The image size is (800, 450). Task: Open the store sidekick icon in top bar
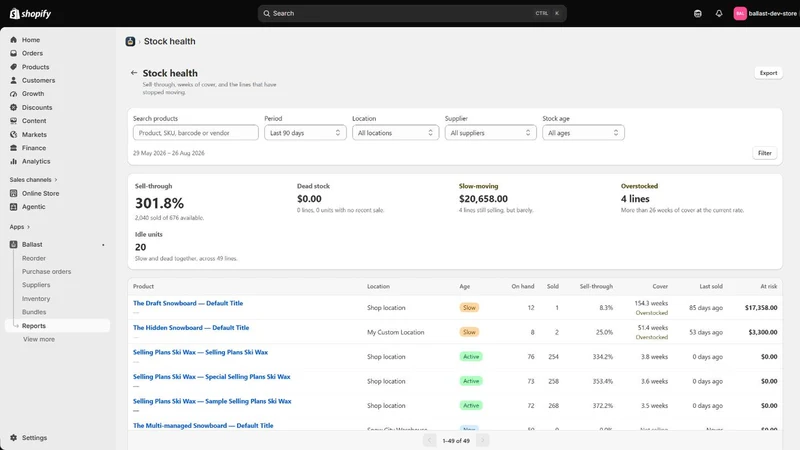[x=697, y=14]
